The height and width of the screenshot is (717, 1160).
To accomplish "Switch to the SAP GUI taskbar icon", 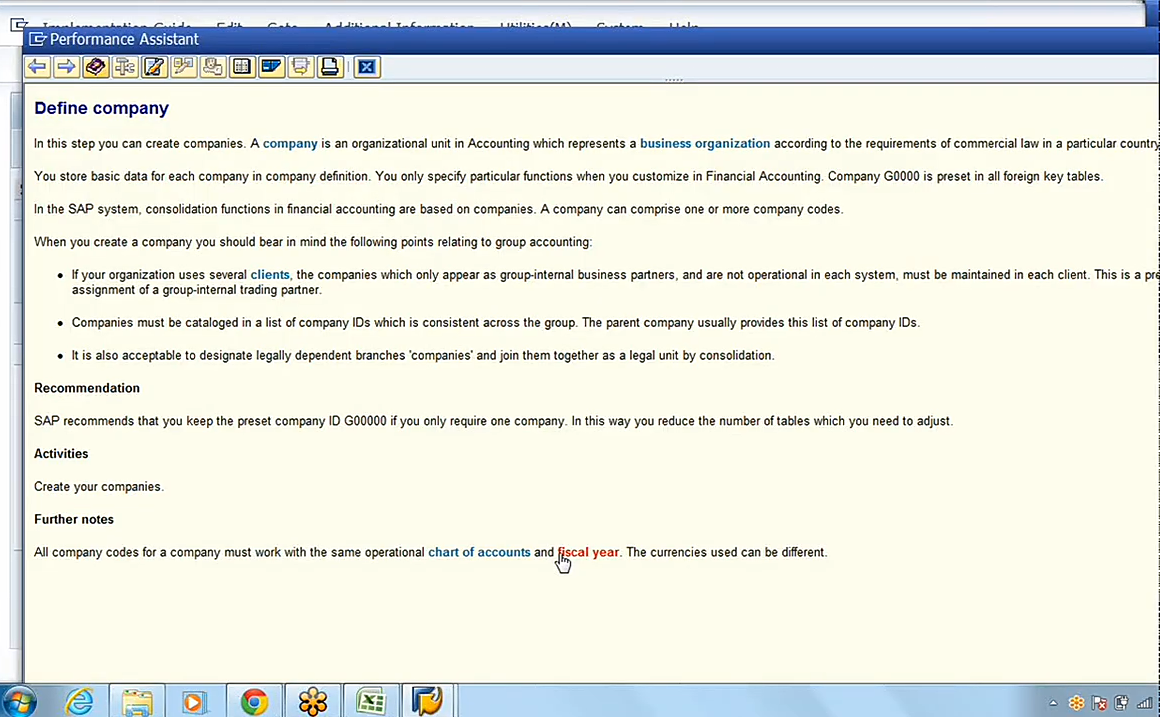I will tap(427, 701).
